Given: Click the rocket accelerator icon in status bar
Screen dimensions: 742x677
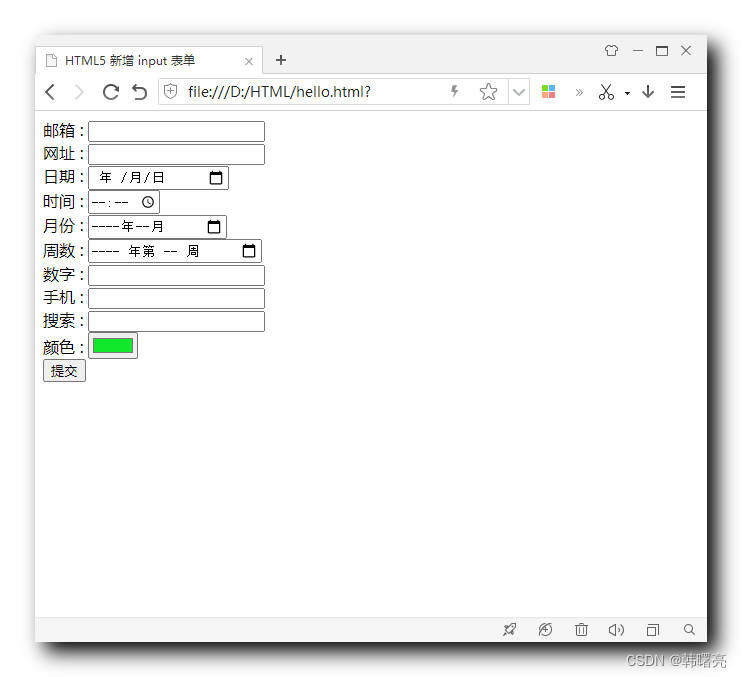Looking at the screenshot, I should (509, 630).
